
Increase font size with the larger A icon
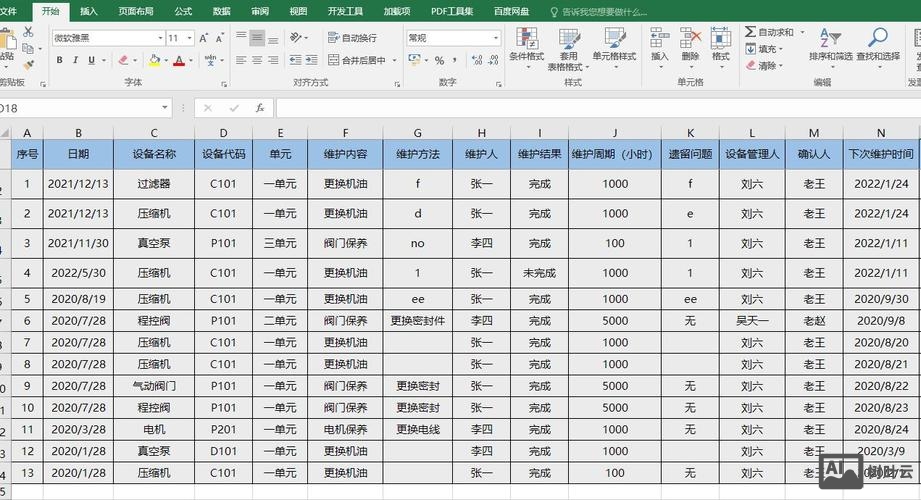(204, 38)
